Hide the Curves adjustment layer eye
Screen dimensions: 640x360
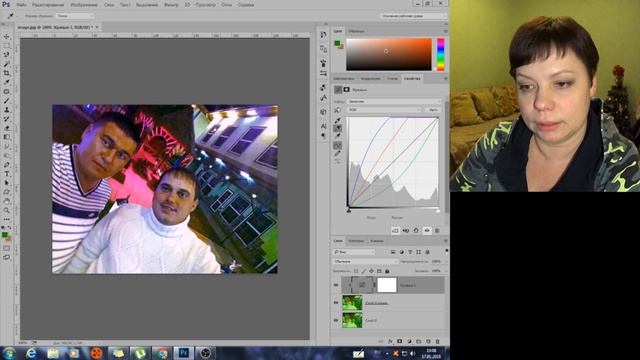pyautogui.click(x=336, y=285)
